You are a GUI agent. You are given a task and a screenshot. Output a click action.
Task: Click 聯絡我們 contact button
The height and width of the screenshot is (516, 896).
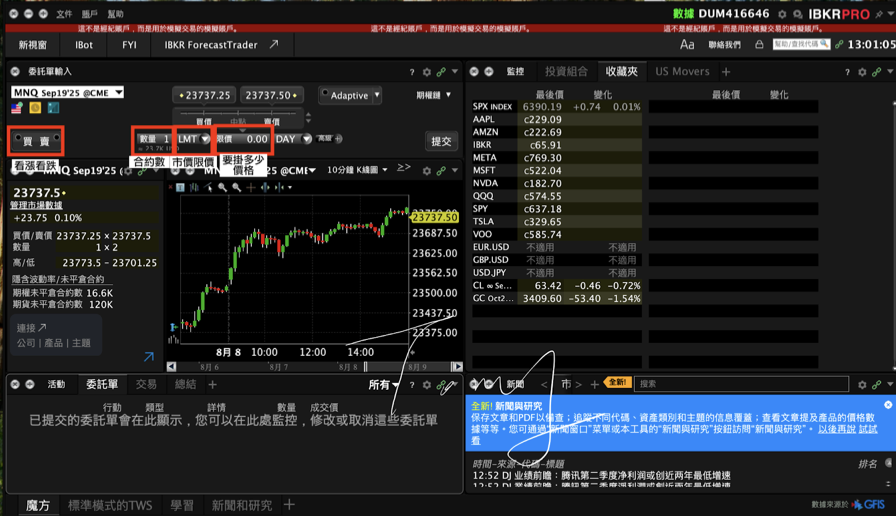725,45
